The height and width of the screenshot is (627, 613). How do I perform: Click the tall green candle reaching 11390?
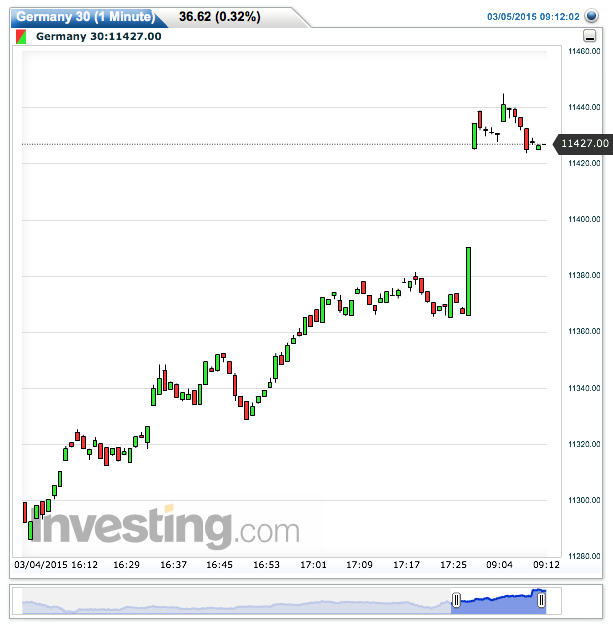468,282
